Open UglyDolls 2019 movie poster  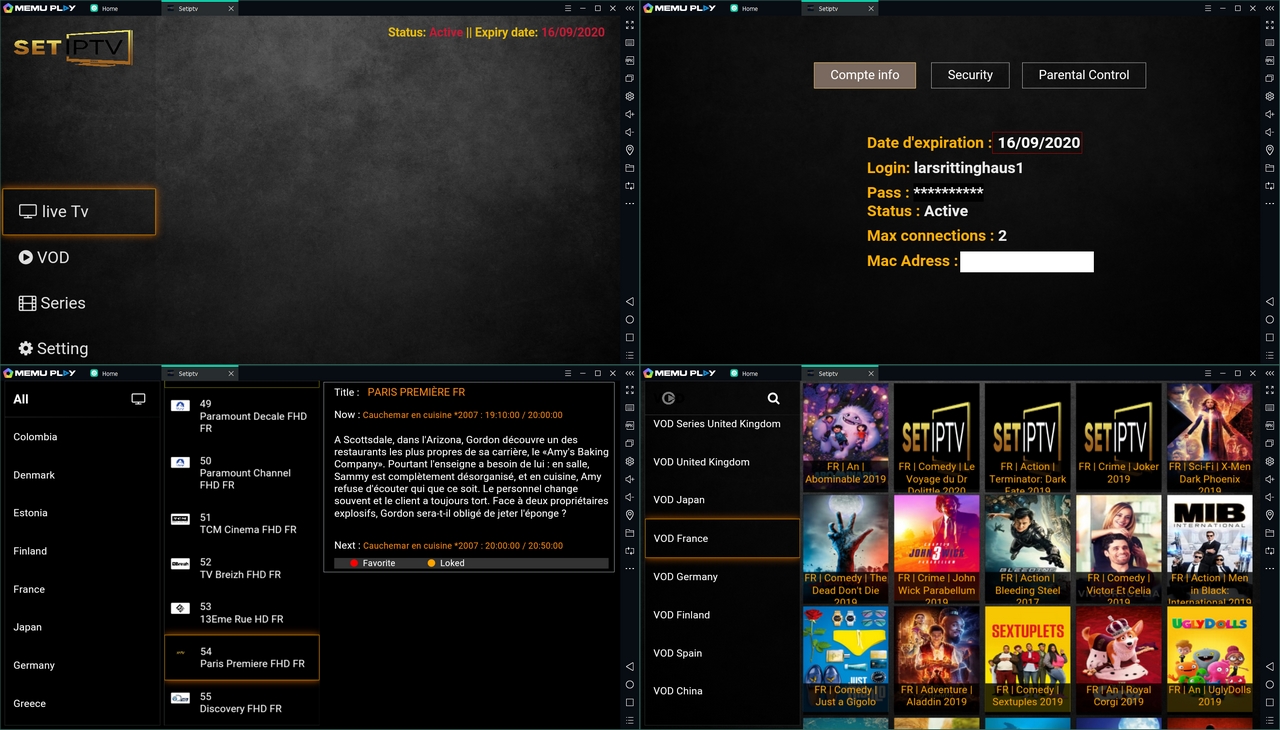(x=1210, y=659)
